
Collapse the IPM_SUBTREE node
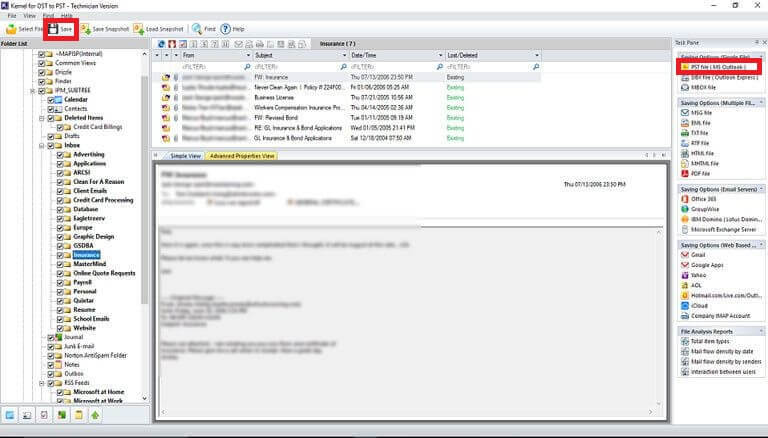click(x=32, y=91)
